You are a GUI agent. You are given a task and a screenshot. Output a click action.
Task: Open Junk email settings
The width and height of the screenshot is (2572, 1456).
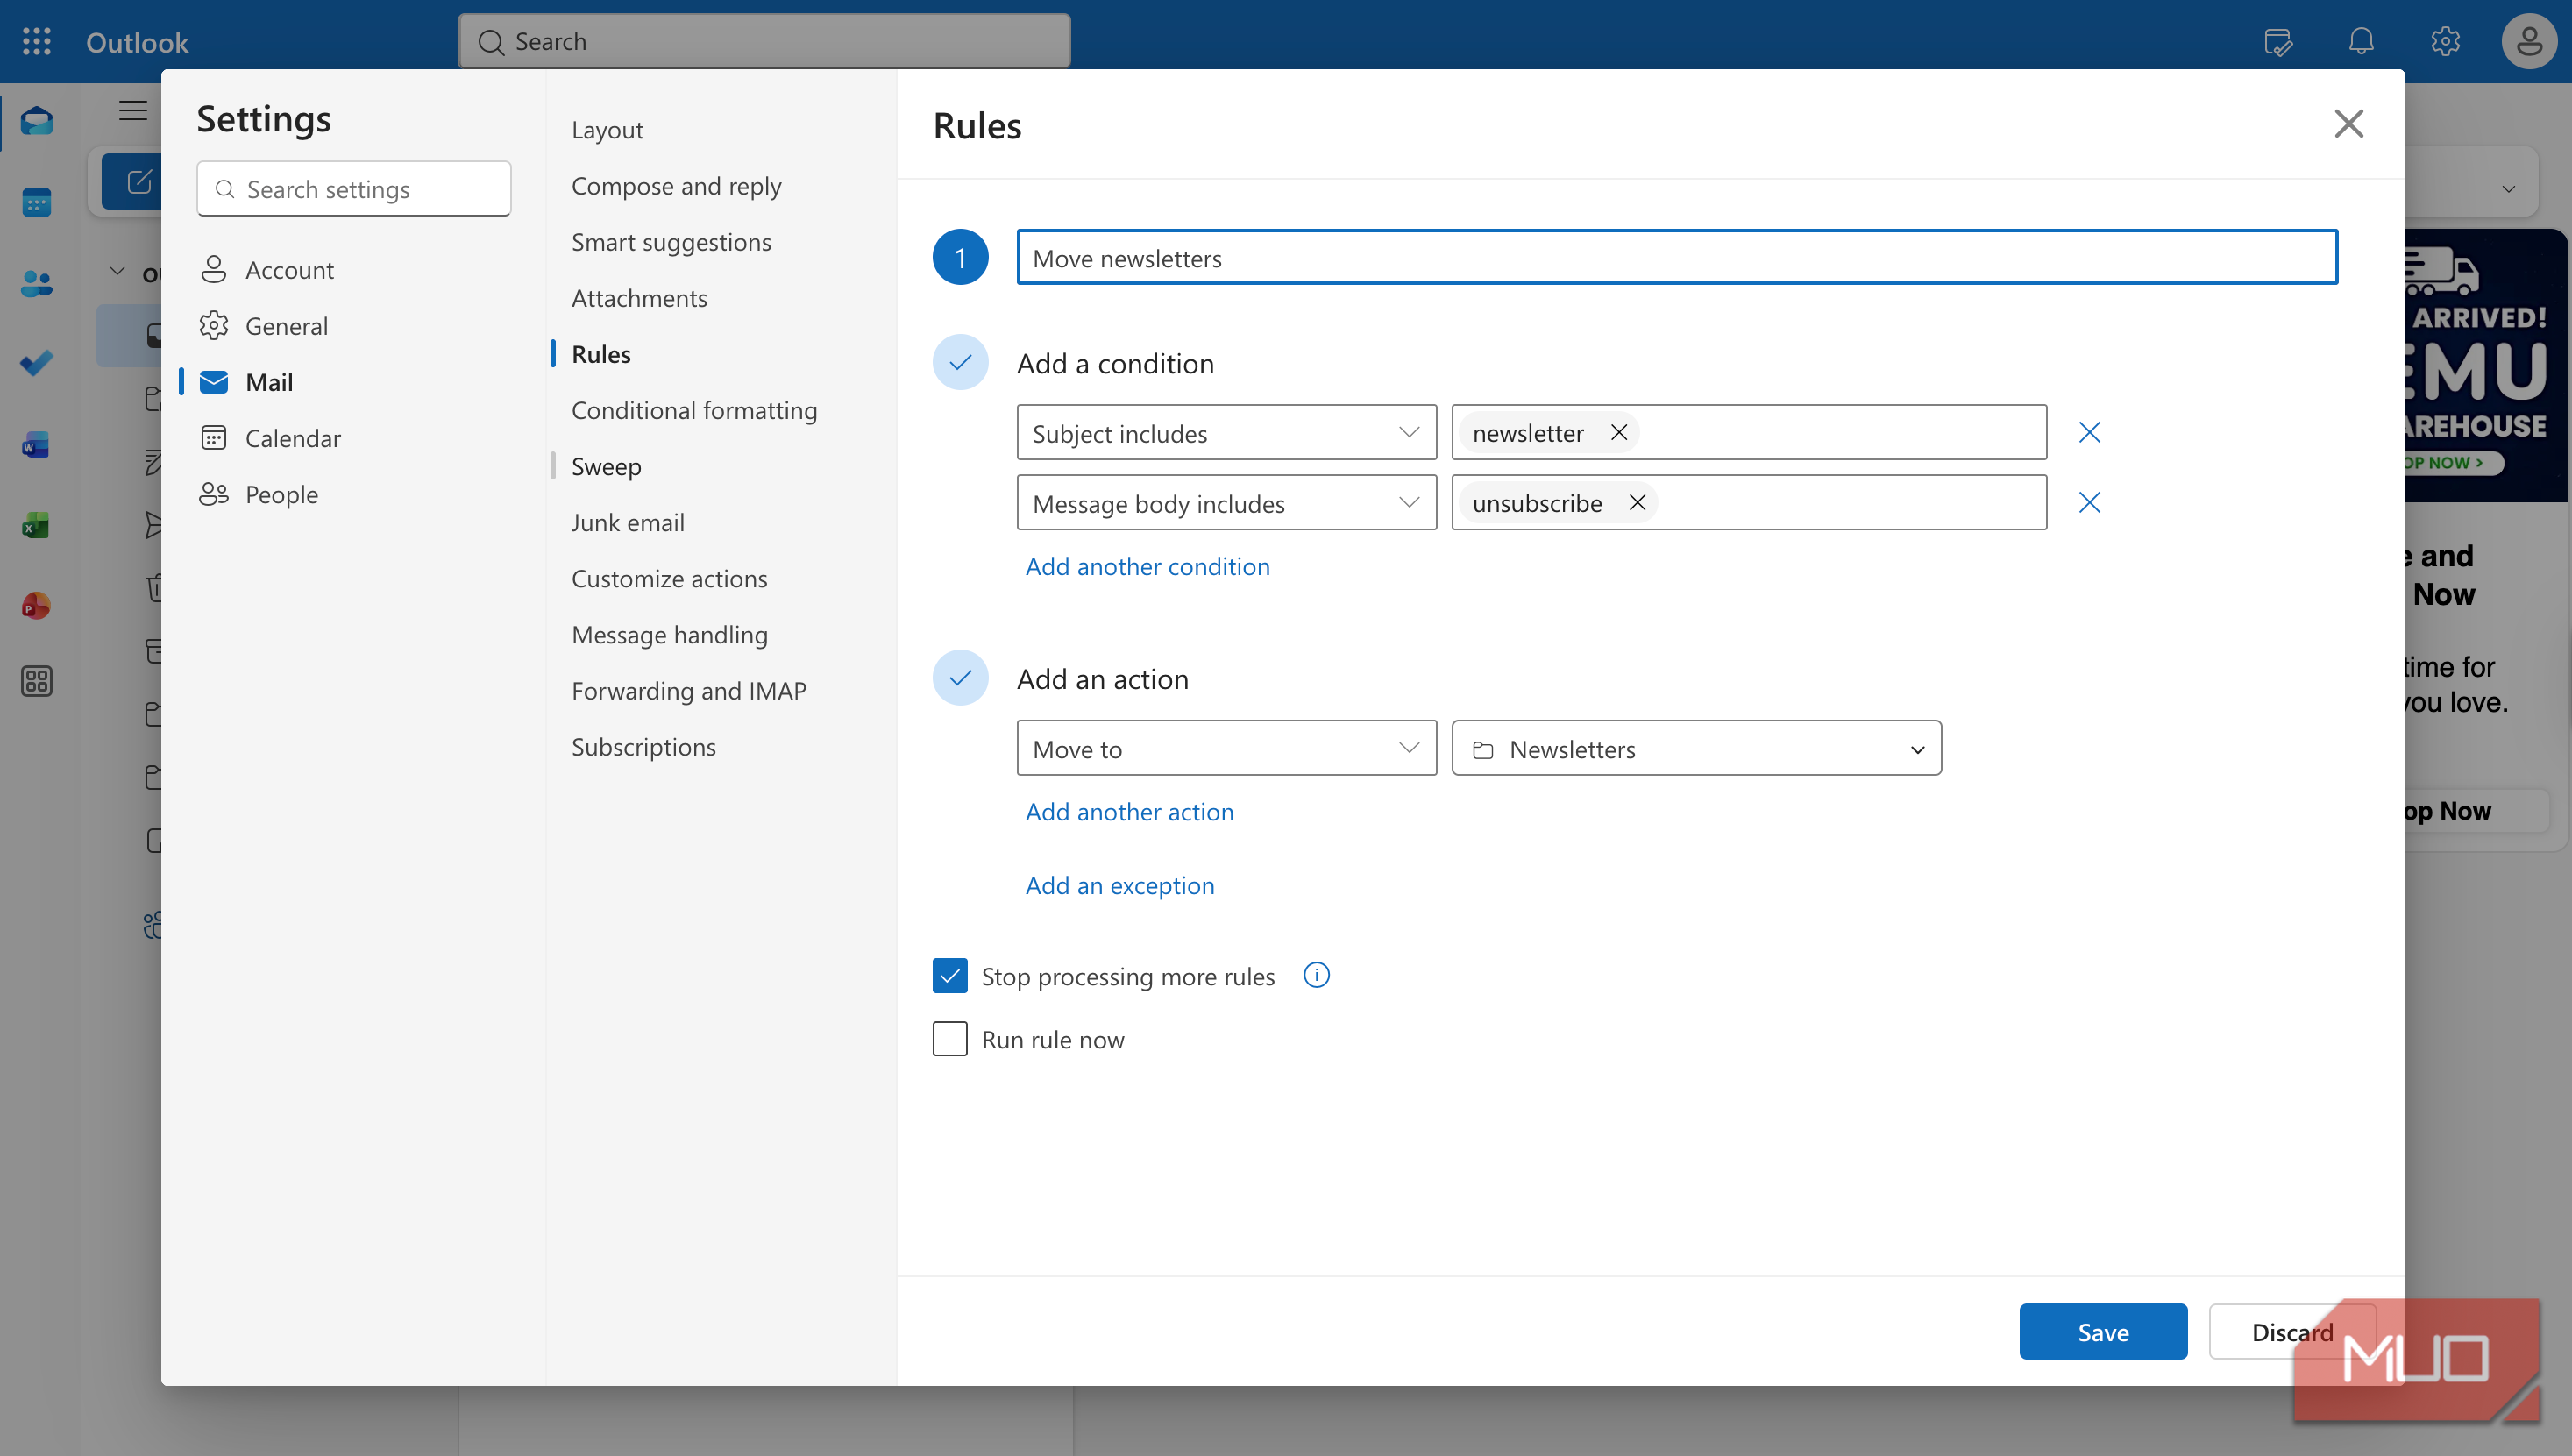click(628, 522)
